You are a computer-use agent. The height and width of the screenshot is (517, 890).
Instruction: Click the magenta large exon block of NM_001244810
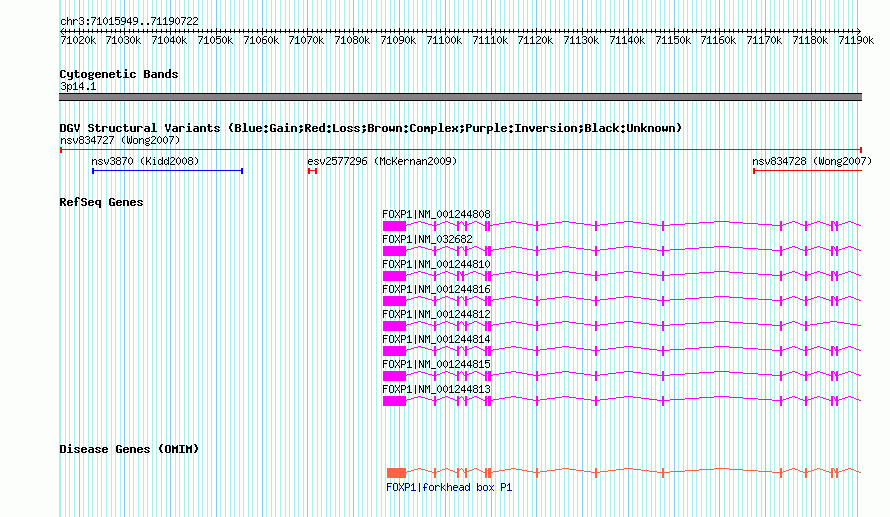pyautogui.click(x=394, y=276)
